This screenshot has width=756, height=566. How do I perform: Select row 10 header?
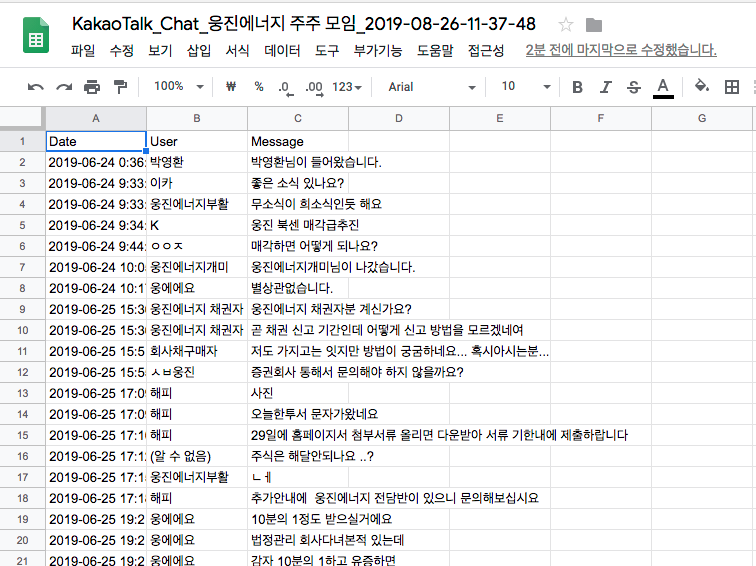22,330
